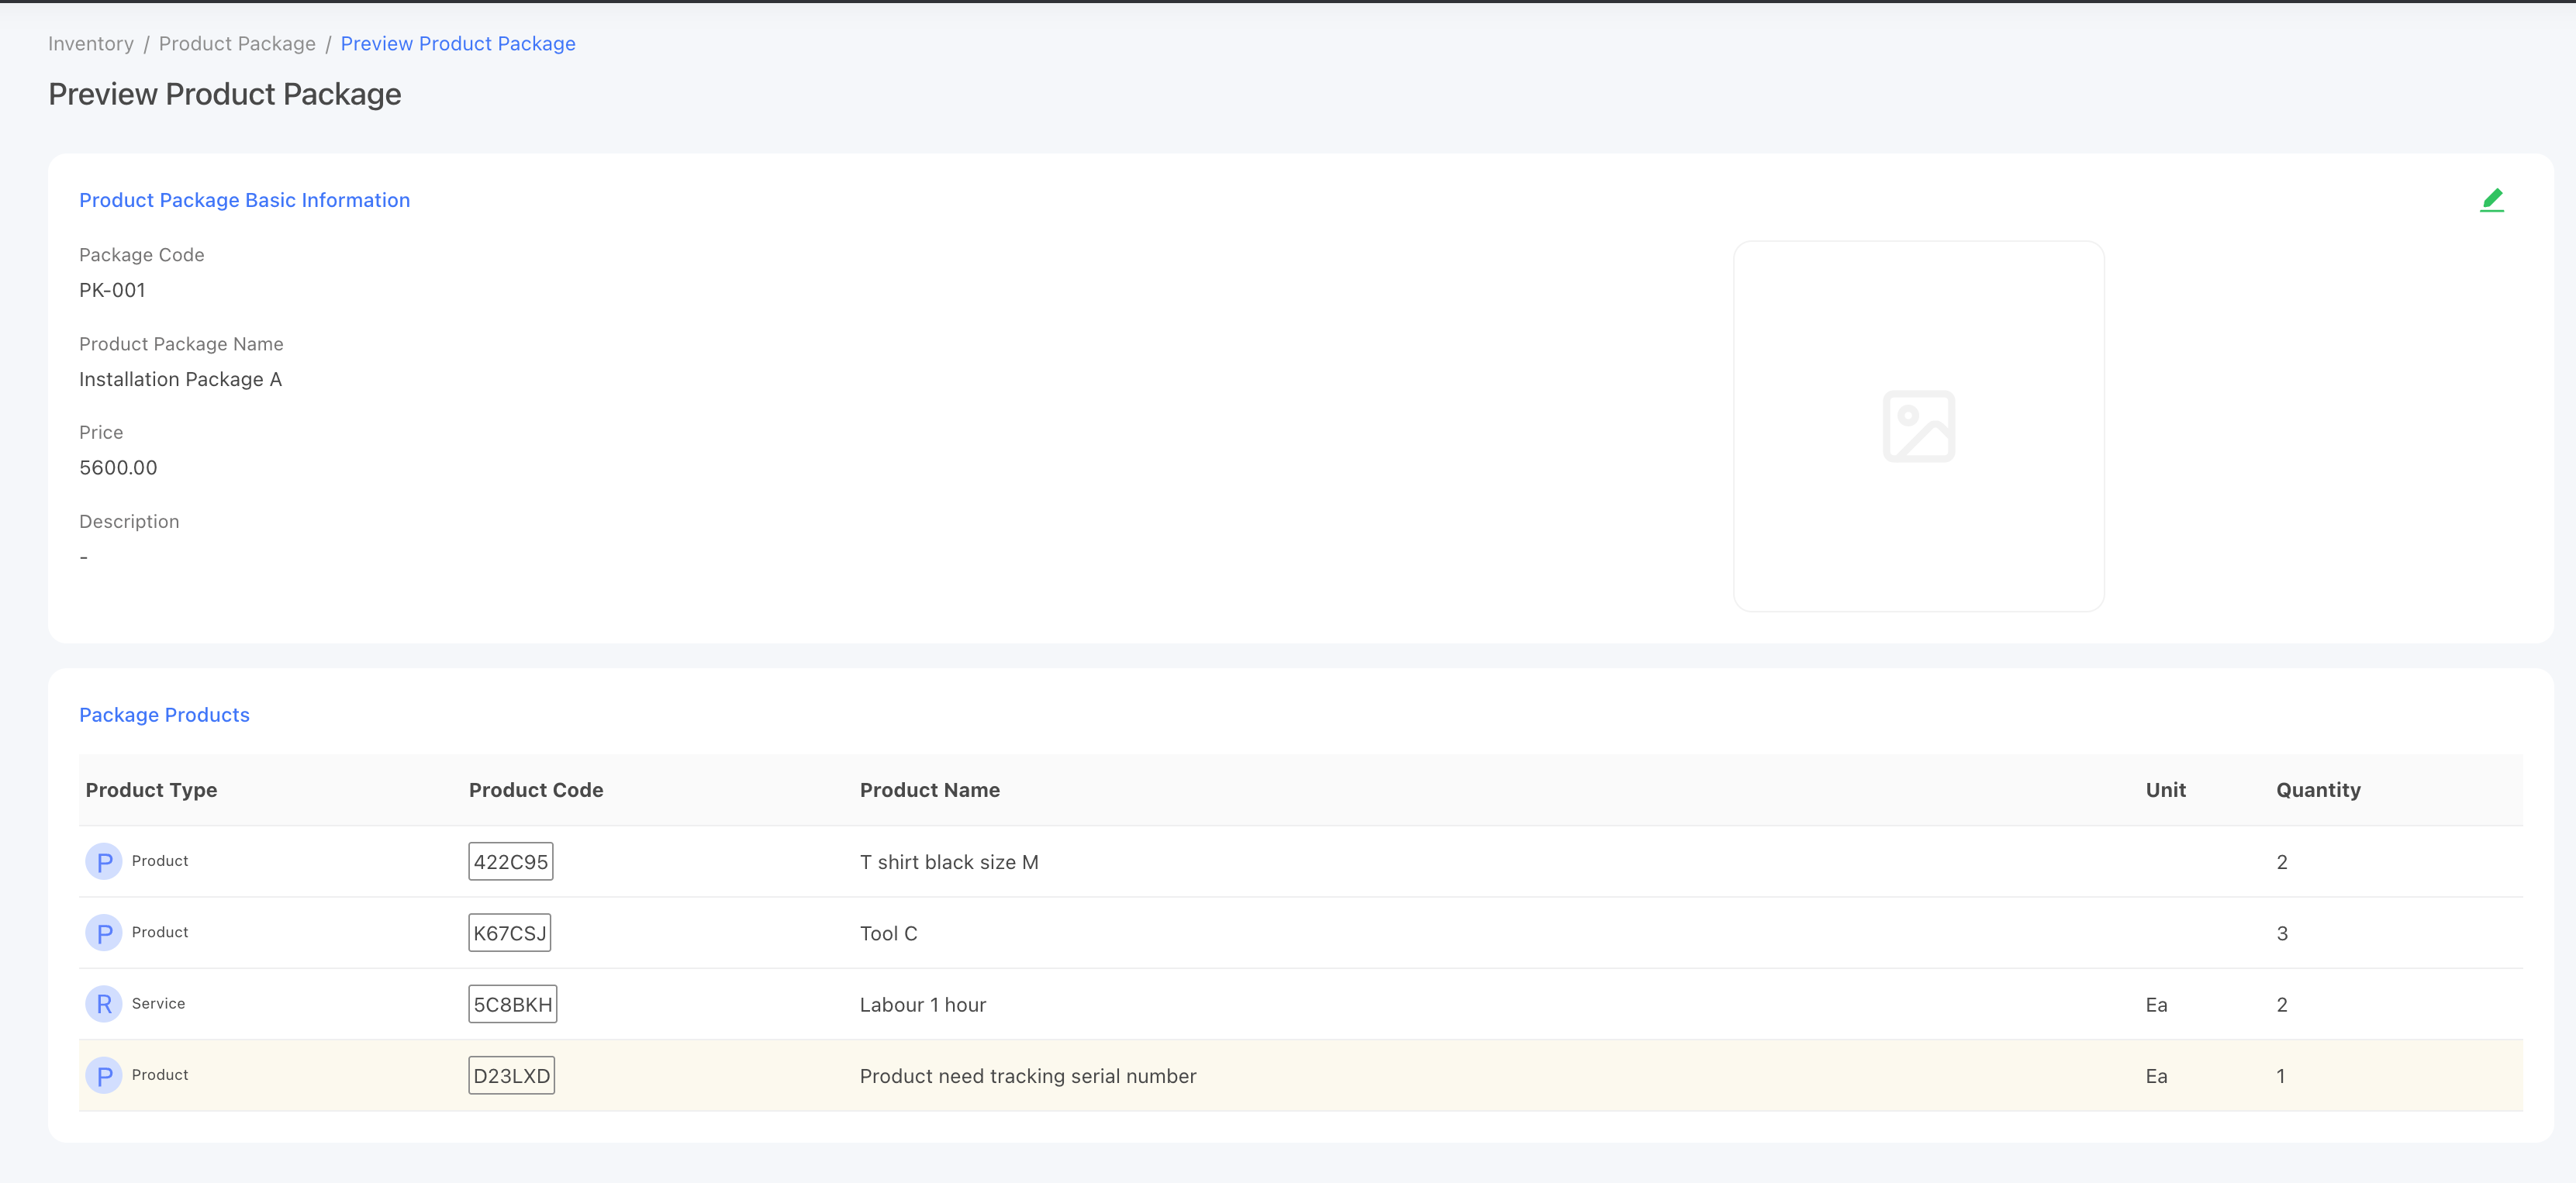Viewport: 2576px width, 1183px height.
Task: Click the Ea unit in Labour row
Action: (x=2156, y=1005)
